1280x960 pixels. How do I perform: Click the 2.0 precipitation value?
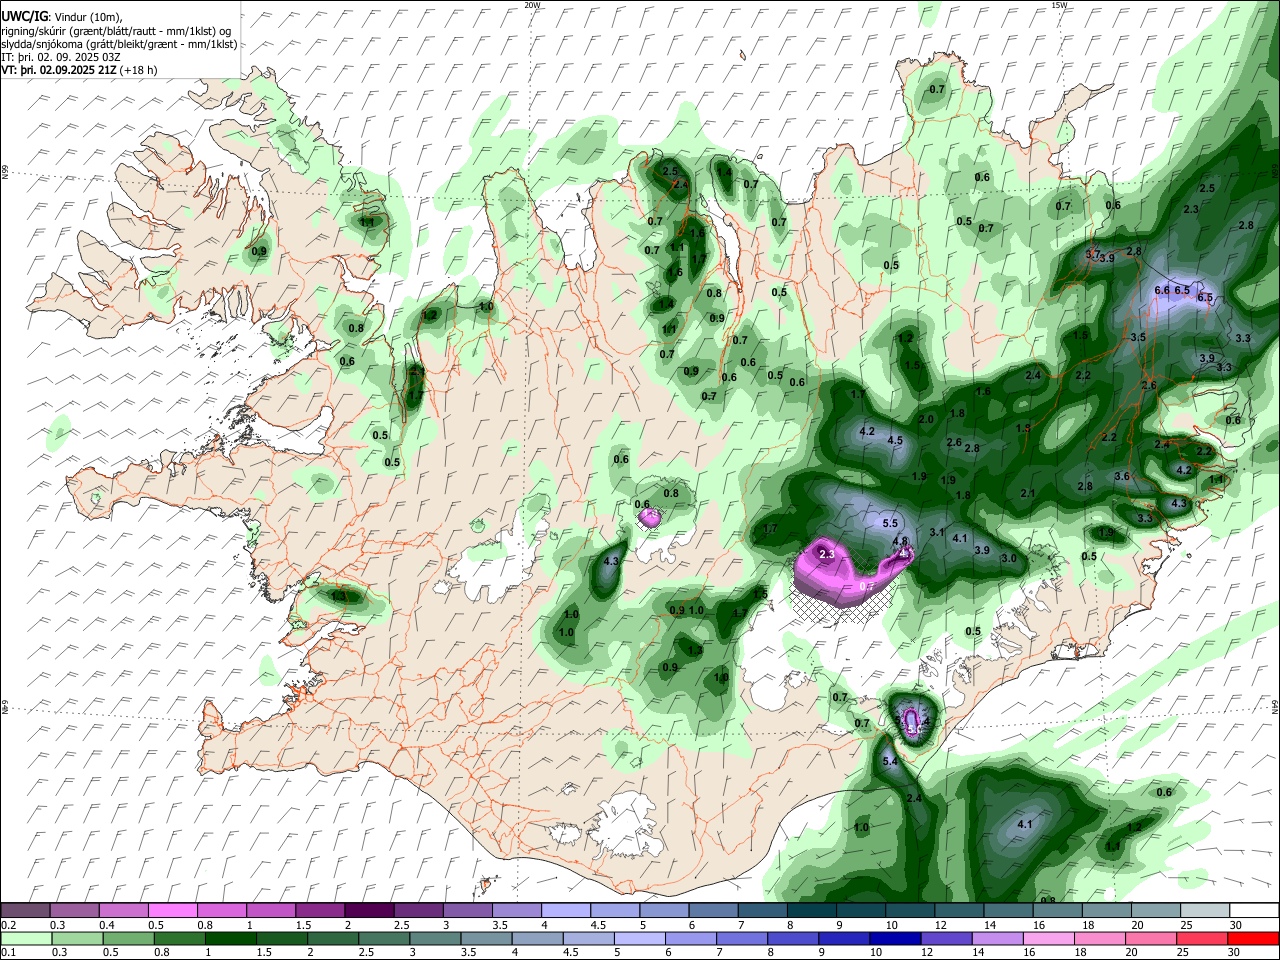pyautogui.click(x=926, y=420)
